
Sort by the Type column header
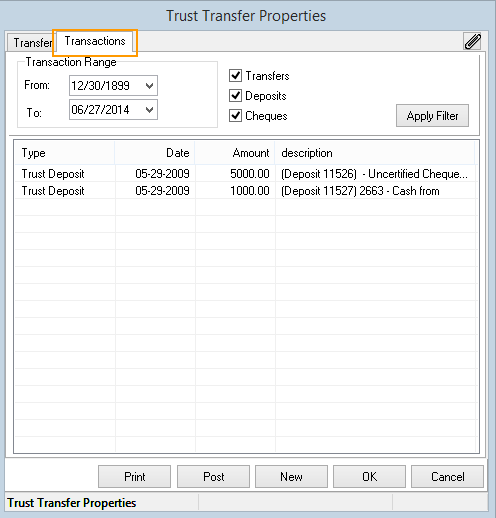pyautogui.click(x=65, y=153)
